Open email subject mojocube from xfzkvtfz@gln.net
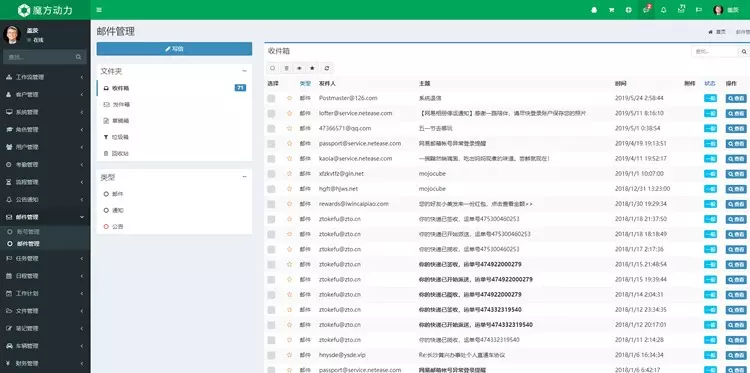Viewport: 750px width, 373px height. (x=432, y=174)
